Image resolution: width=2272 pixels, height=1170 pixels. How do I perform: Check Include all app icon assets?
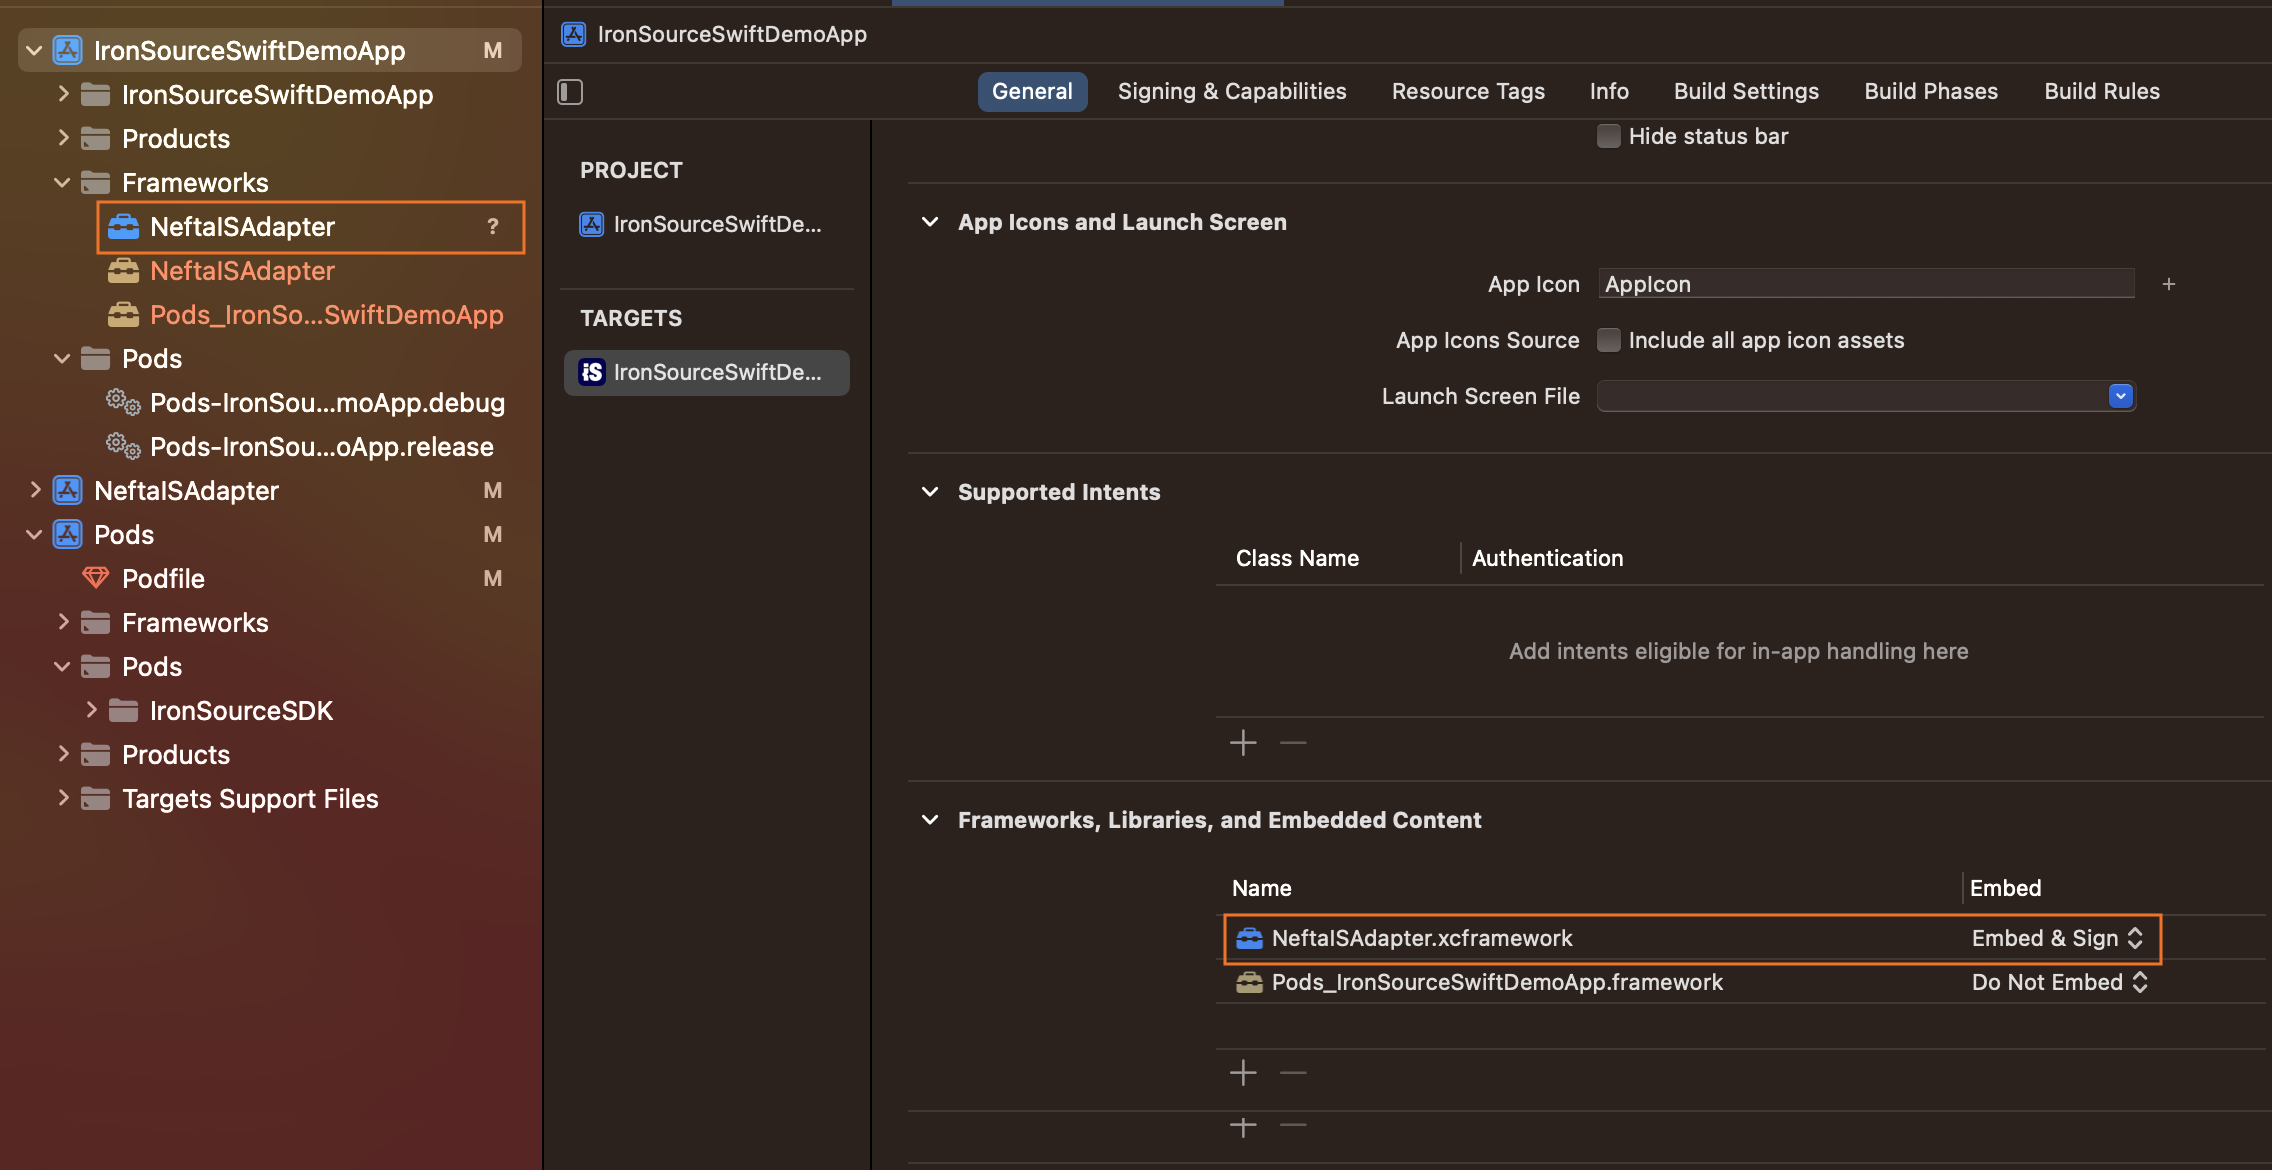(x=1608, y=340)
